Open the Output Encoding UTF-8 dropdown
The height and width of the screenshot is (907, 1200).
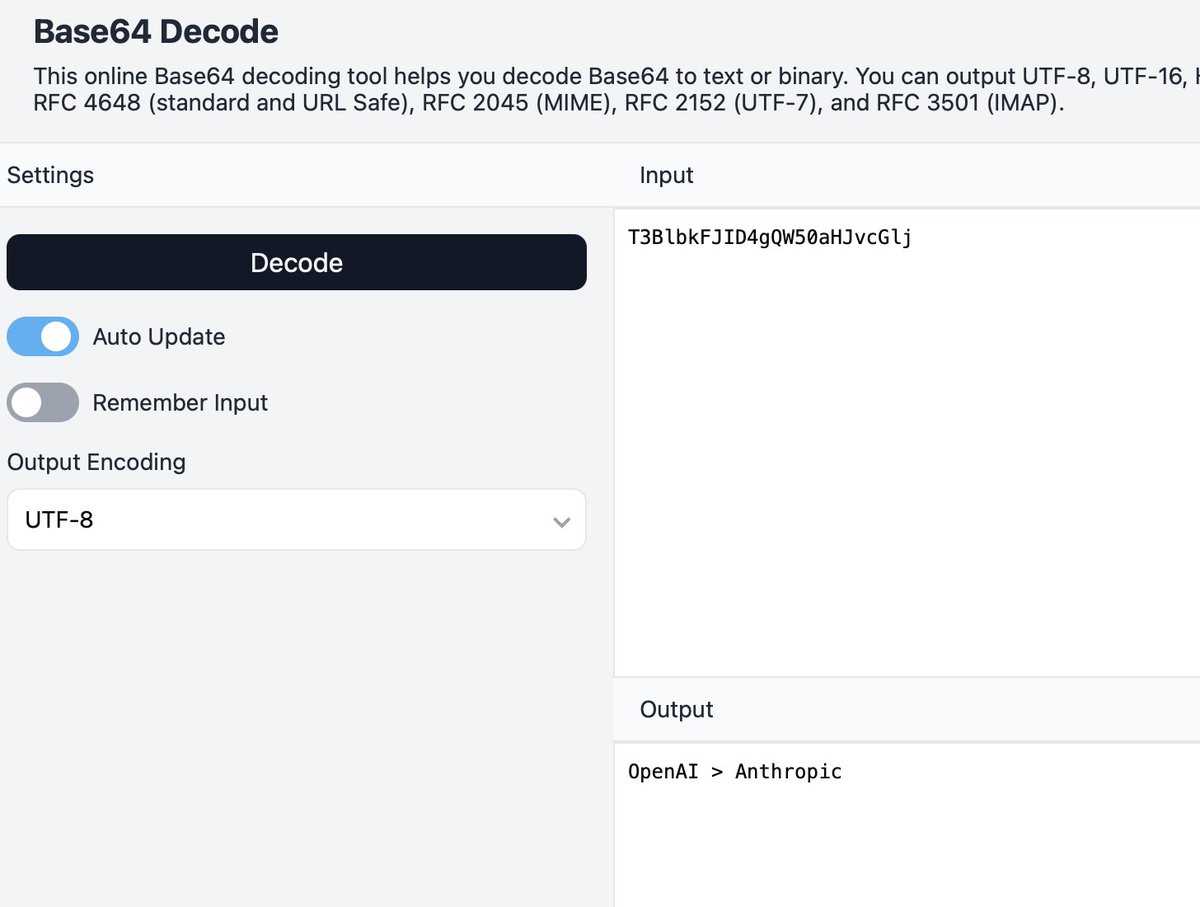296,520
